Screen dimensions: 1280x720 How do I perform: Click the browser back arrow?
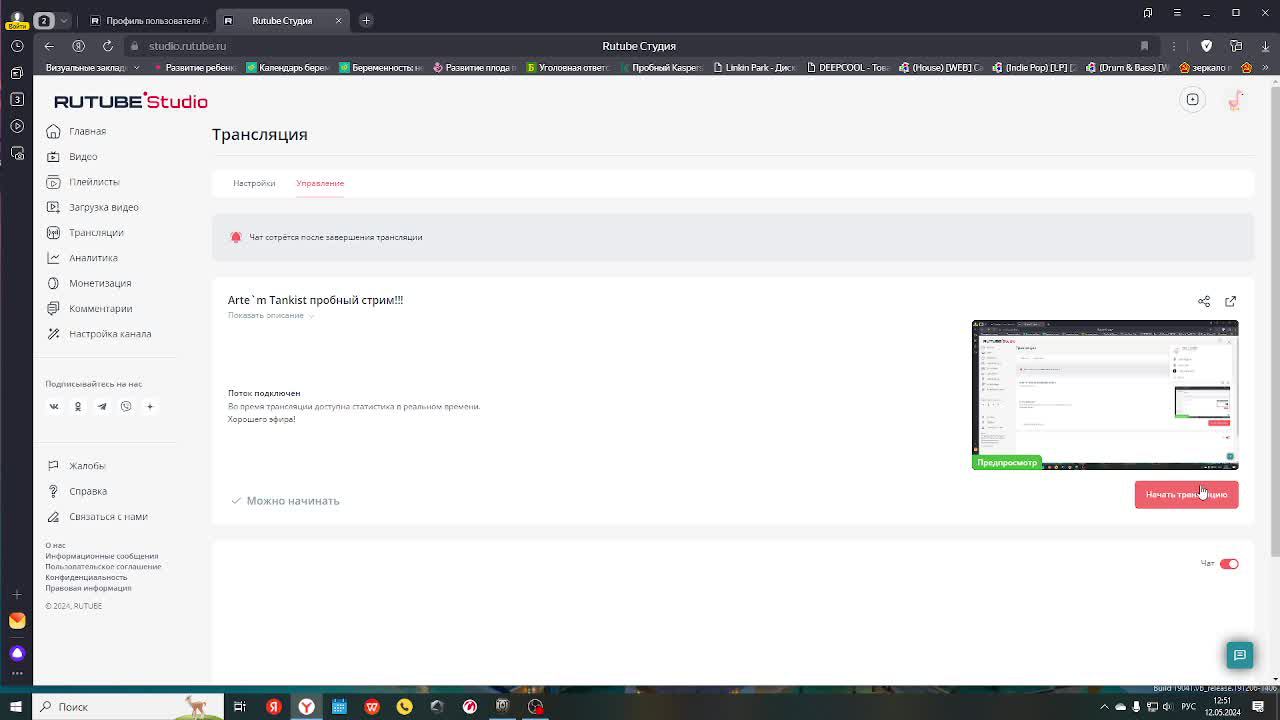coord(49,46)
